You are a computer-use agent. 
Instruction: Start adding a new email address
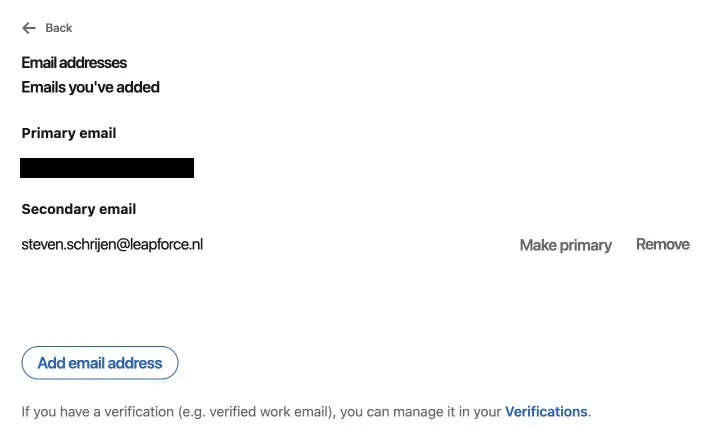(x=99, y=363)
